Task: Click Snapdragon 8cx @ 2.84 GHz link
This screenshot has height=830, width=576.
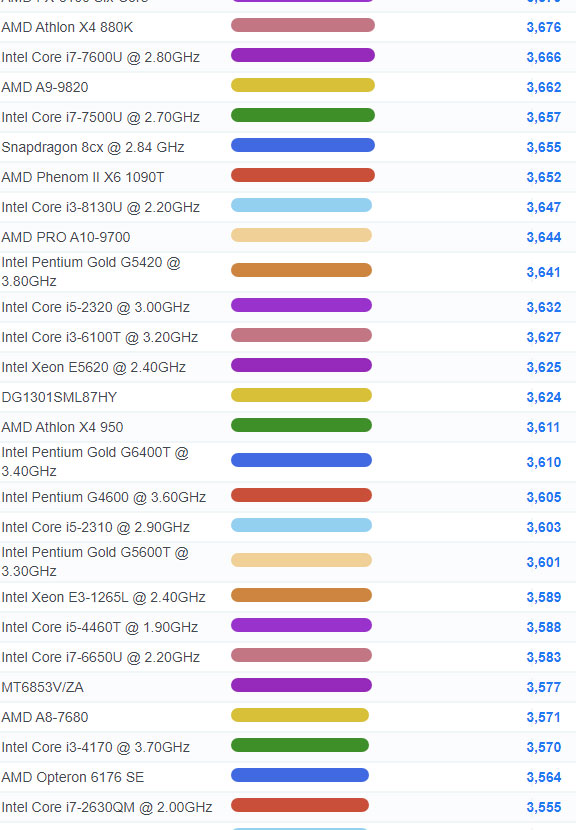Action: click(93, 147)
